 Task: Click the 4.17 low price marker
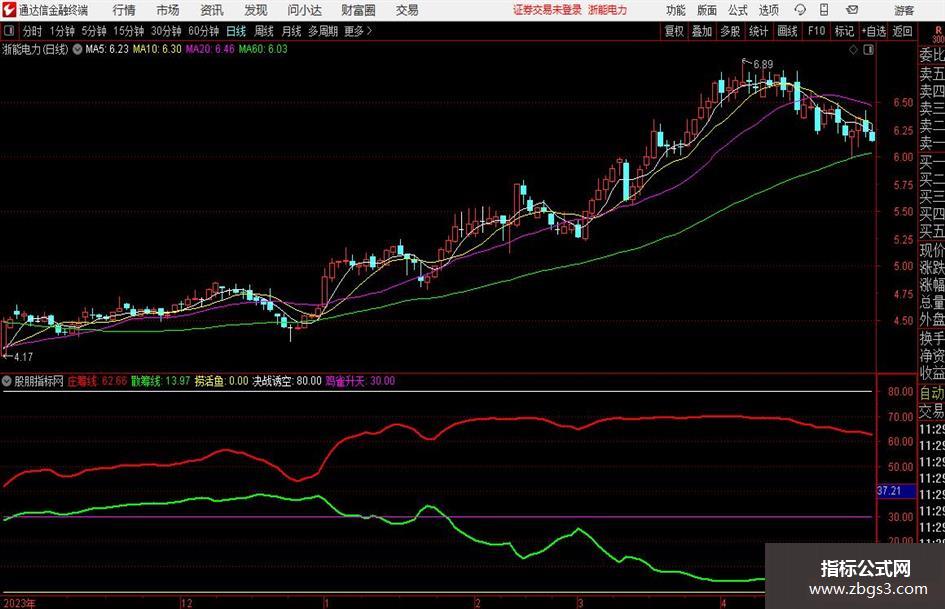(x=23, y=357)
